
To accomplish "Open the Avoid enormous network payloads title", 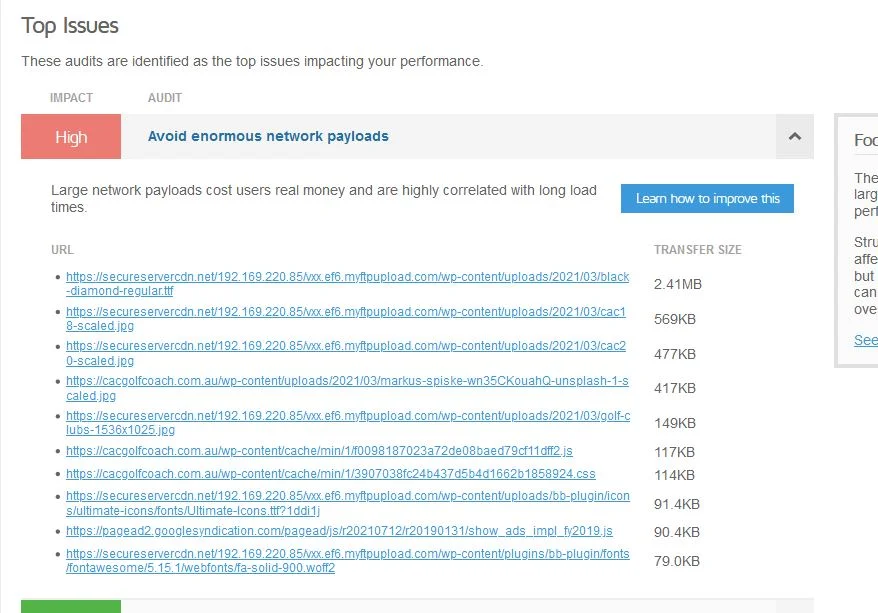I will pos(268,136).
